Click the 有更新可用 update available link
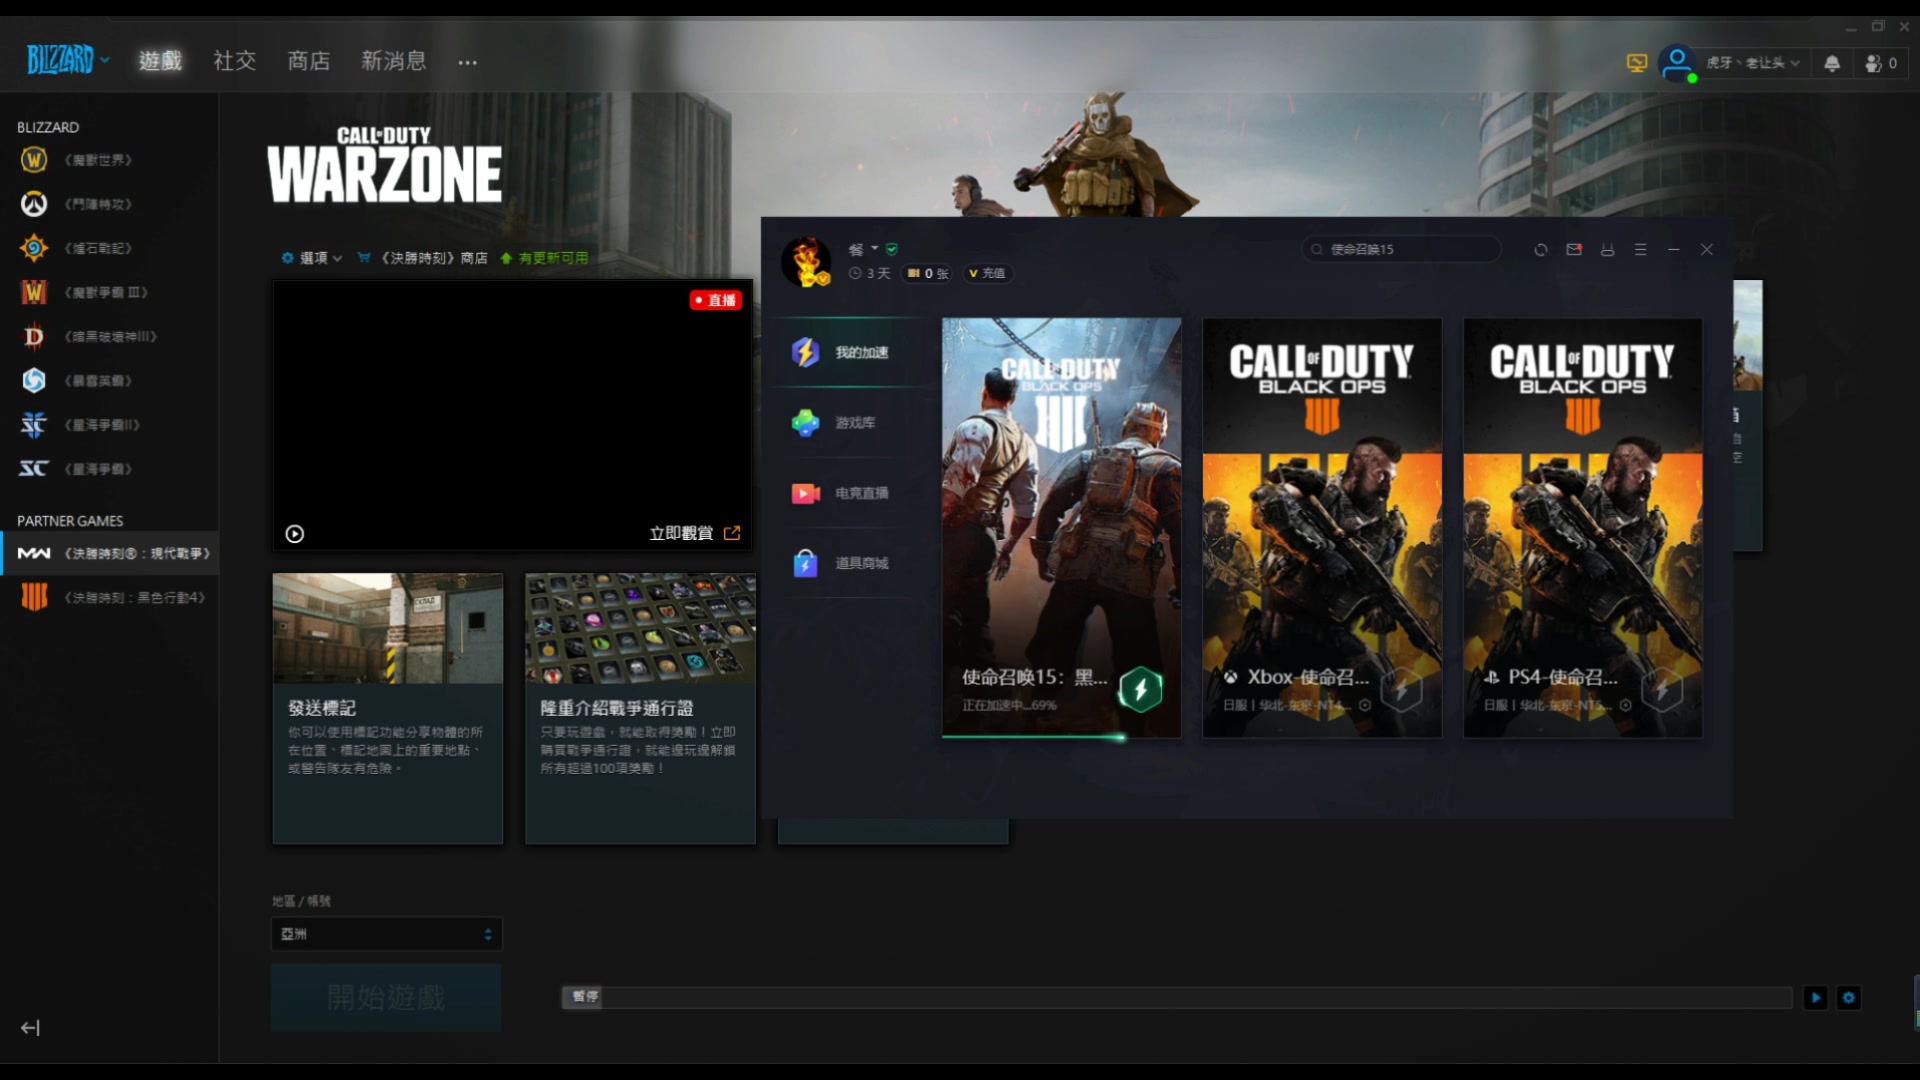Screen dimensions: 1920x1080 (x=544, y=258)
